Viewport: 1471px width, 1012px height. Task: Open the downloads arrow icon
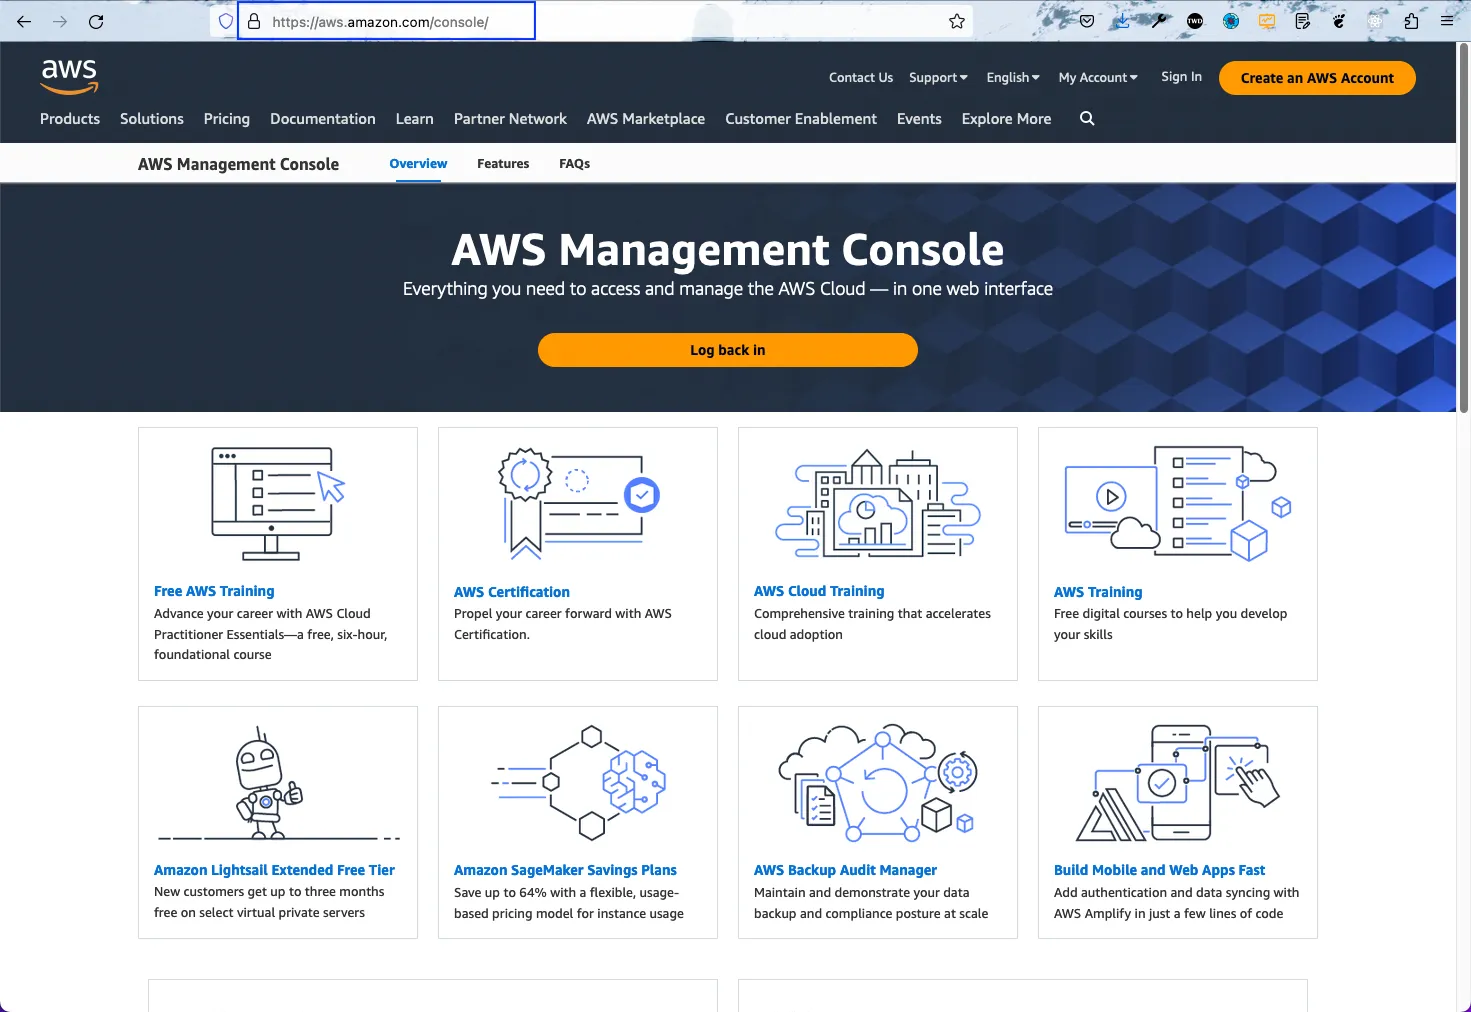click(x=1123, y=21)
